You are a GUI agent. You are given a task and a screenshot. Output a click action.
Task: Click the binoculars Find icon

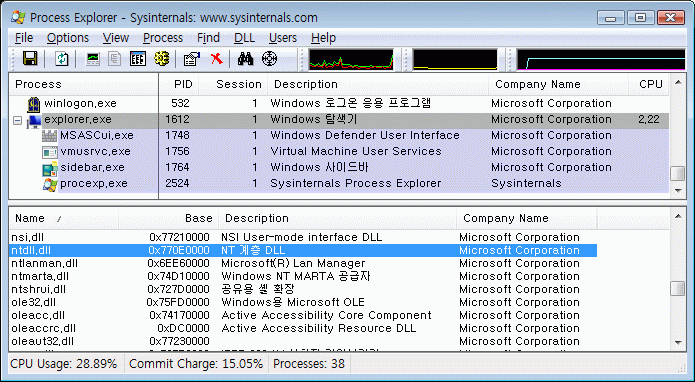(246, 58)
